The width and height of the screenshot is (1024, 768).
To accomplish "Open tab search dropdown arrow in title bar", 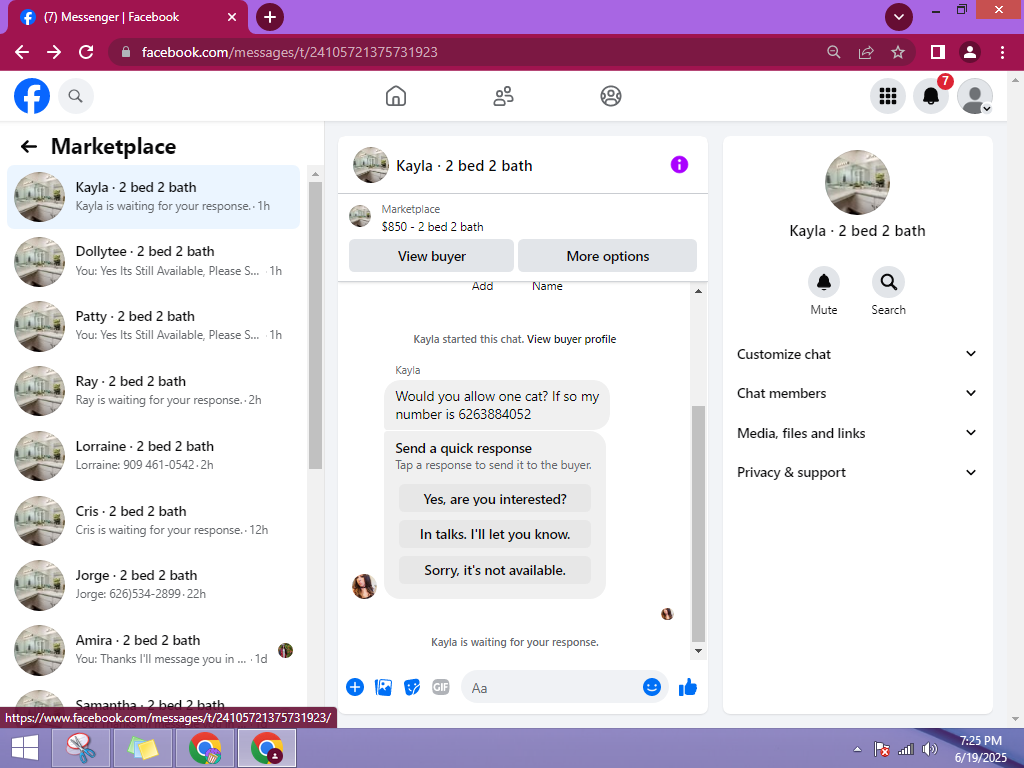I will (899, 17).
